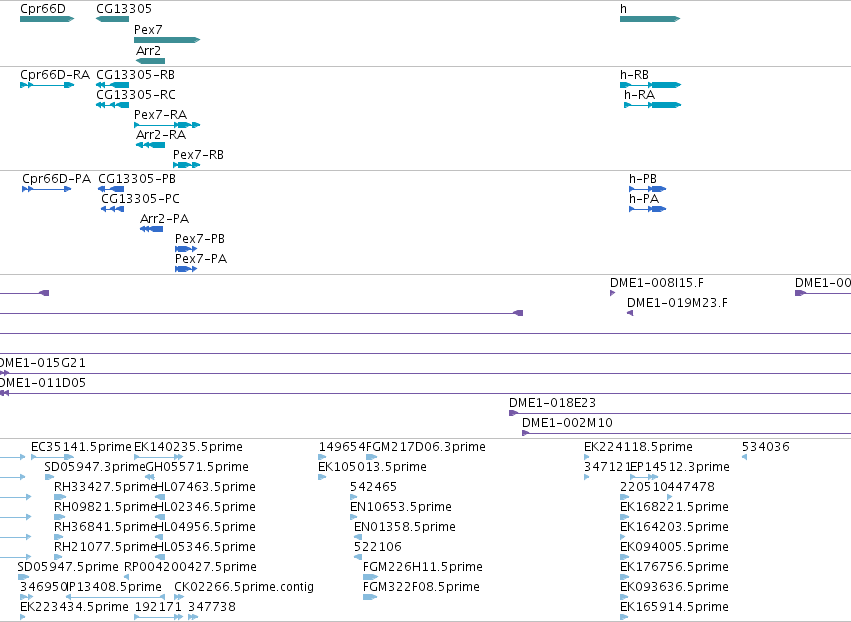
Task: Select the EK105013.5prime EST label
Action: [372, 467]
